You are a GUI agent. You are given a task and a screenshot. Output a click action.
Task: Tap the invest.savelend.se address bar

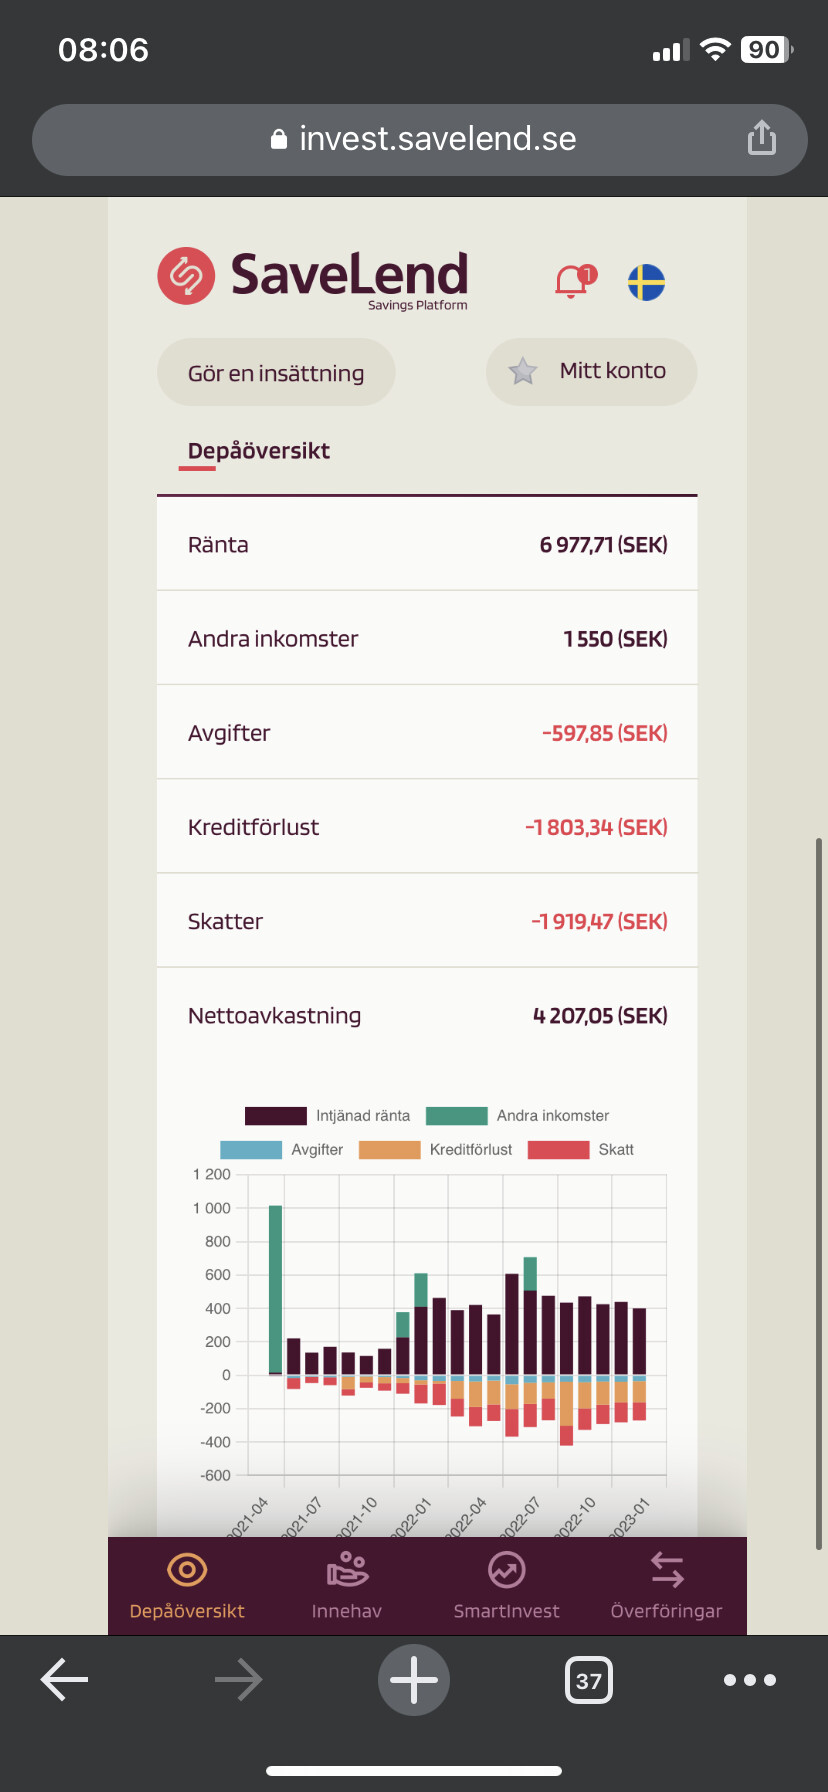click(x=420, y=139)
